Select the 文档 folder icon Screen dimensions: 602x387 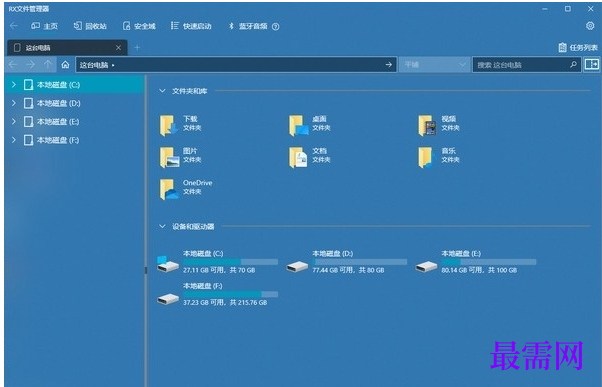tap(298, 157)
